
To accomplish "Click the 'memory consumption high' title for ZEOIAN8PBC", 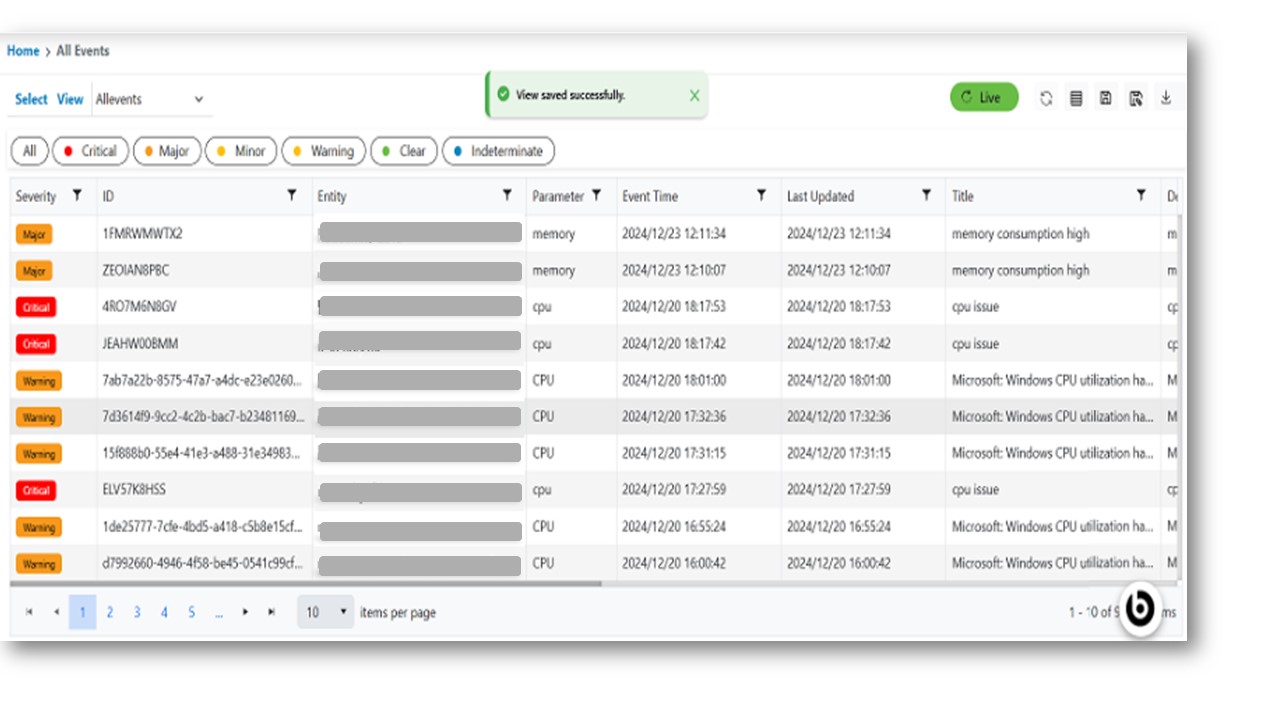I will (1021, 271).
